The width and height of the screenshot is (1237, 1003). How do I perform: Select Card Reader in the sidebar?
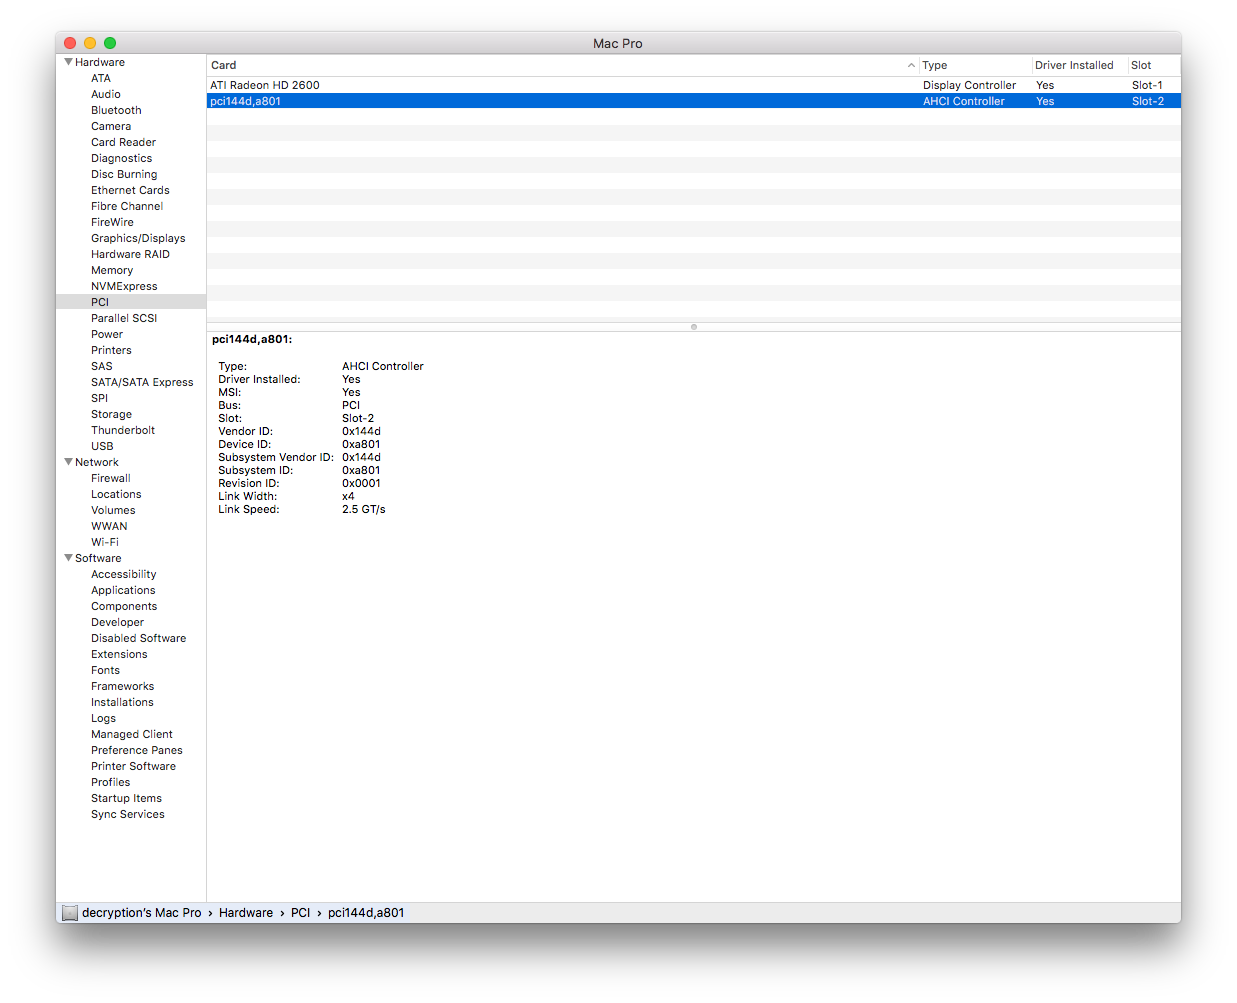[123, 142]
